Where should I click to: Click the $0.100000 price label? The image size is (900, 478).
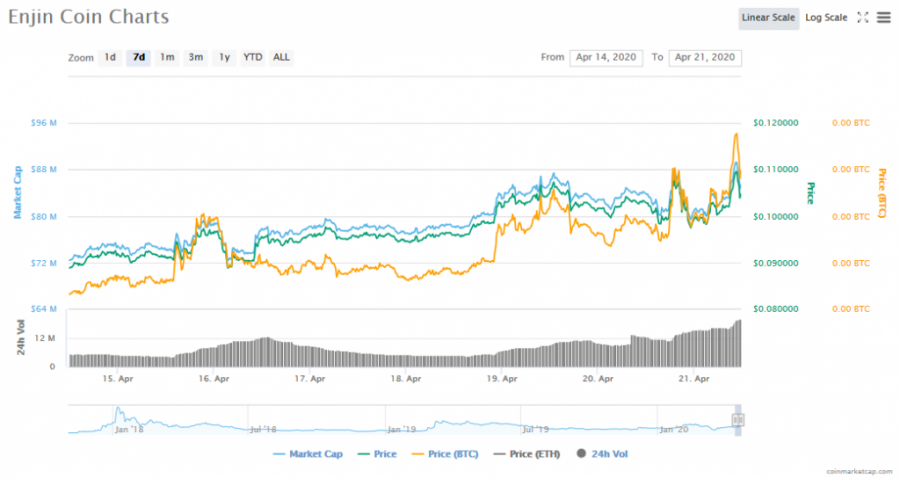pos(775,217)
